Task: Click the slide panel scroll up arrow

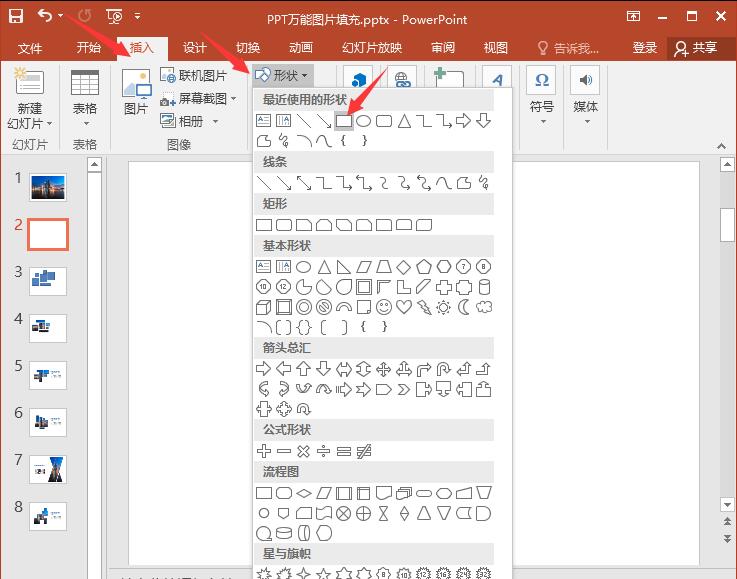Action: (94, 164)
